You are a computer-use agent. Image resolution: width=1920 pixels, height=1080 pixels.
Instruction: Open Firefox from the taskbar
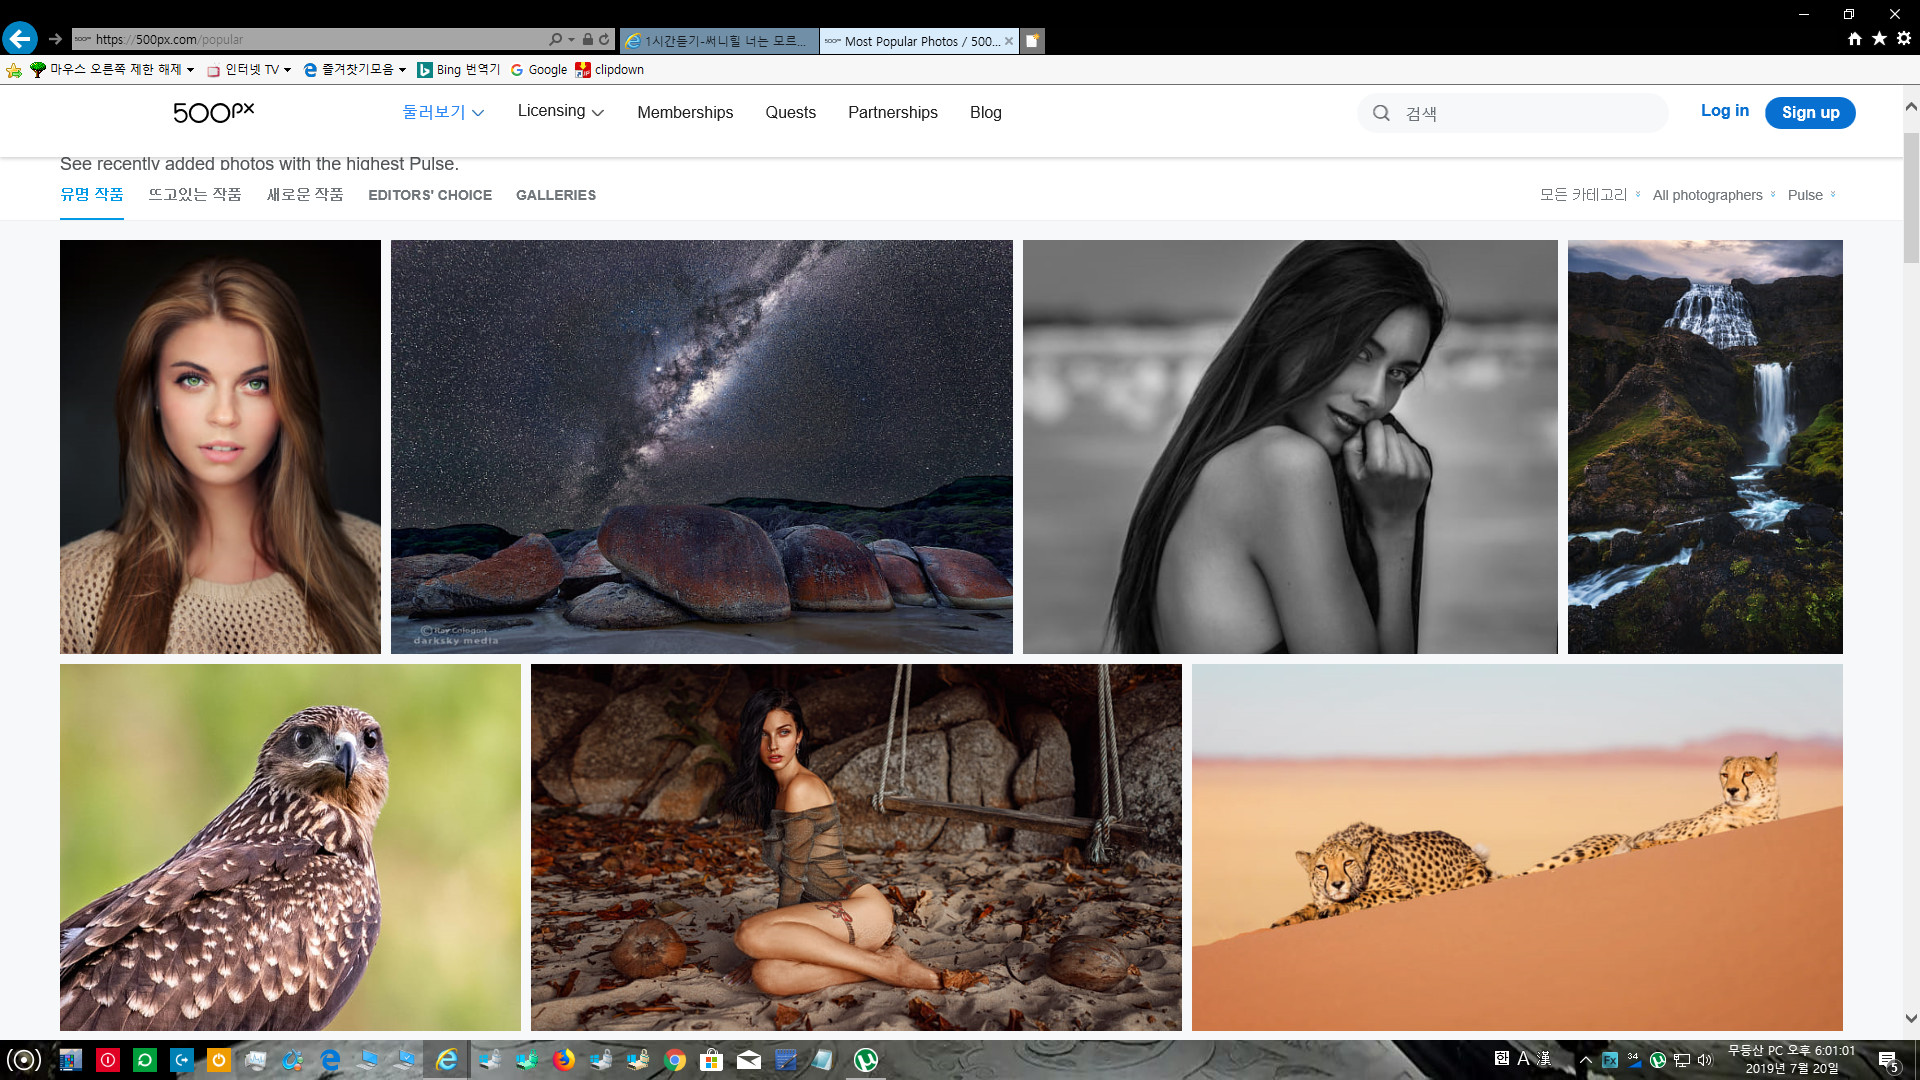point(564,1060)
